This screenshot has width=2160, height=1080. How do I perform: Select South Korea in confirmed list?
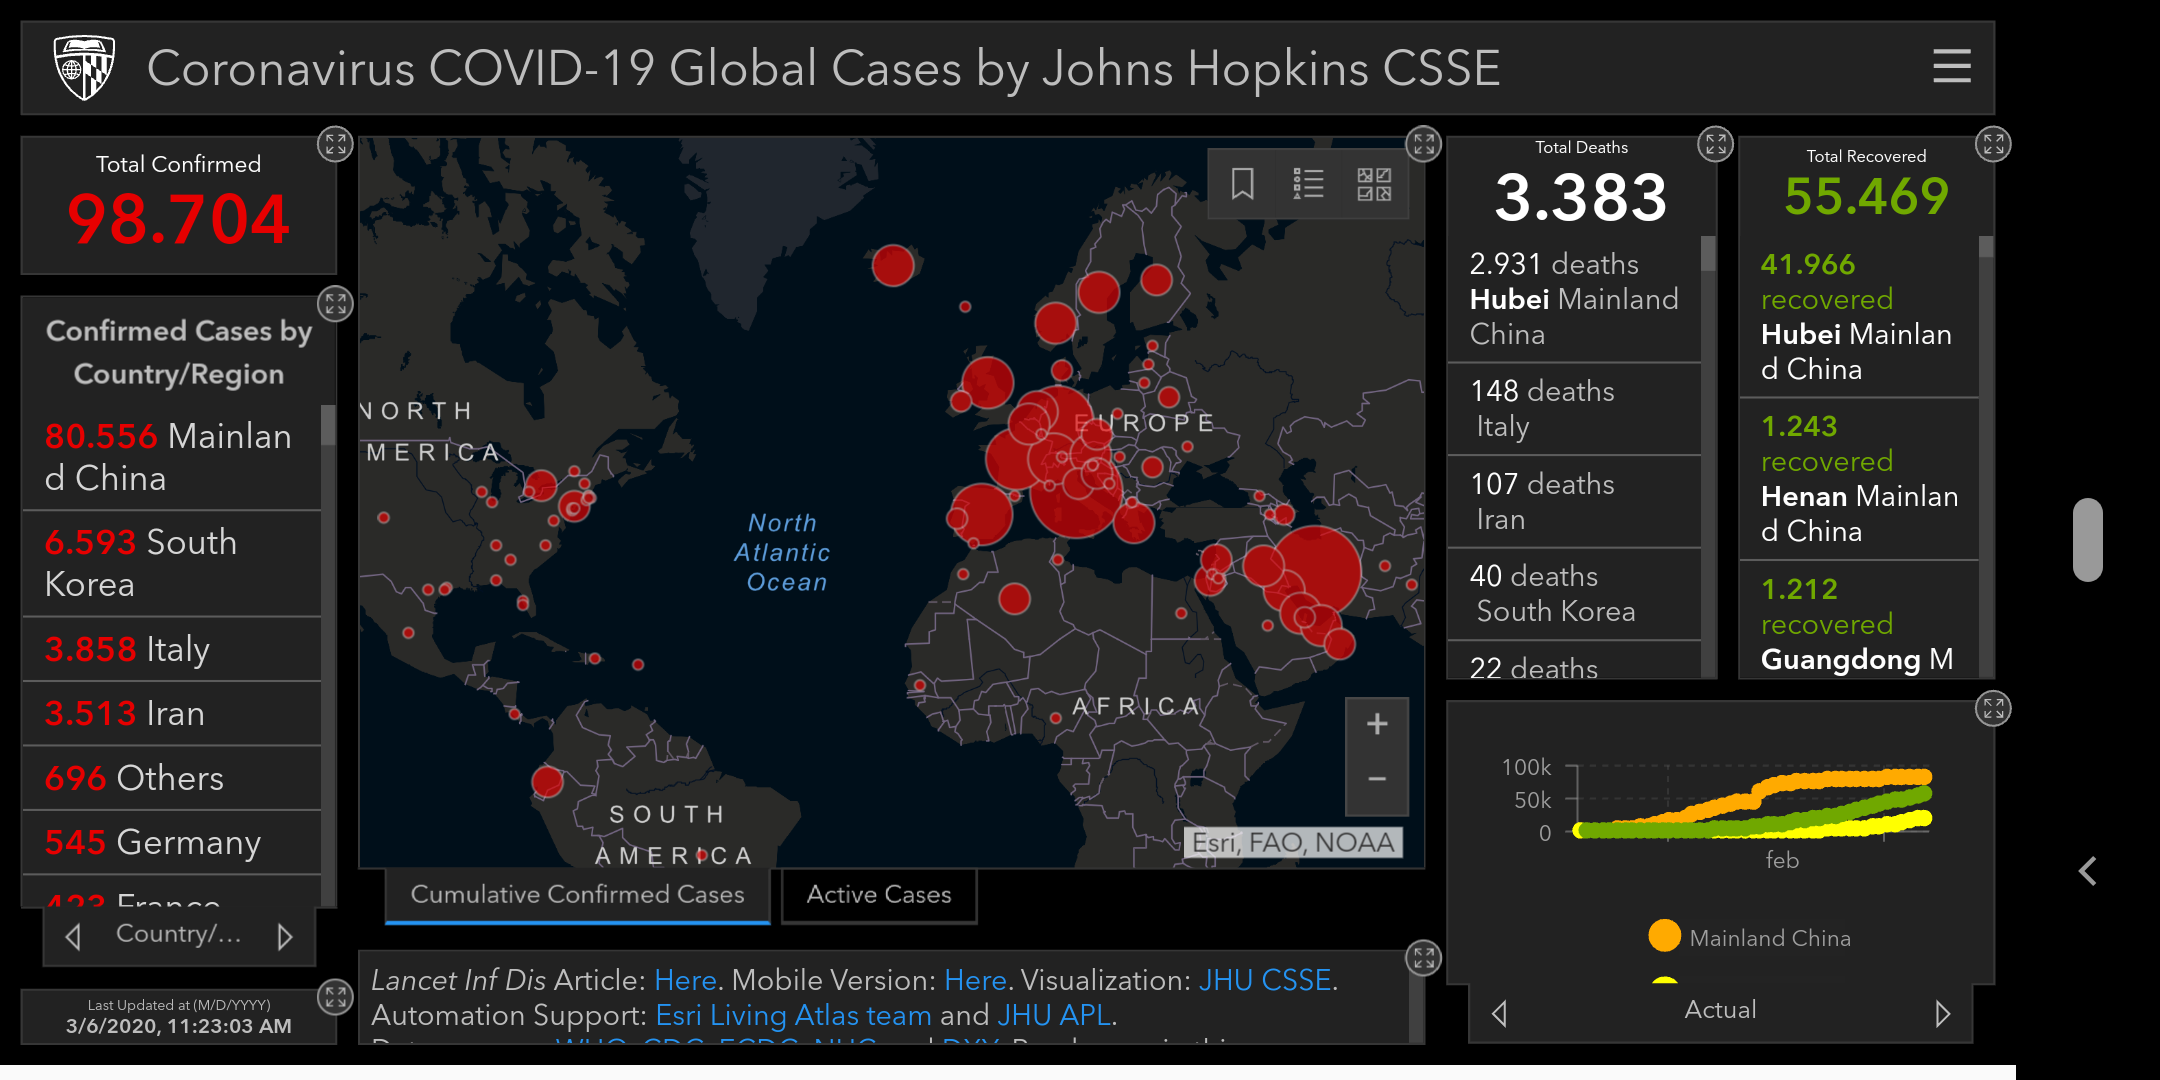tap(172, 563)
